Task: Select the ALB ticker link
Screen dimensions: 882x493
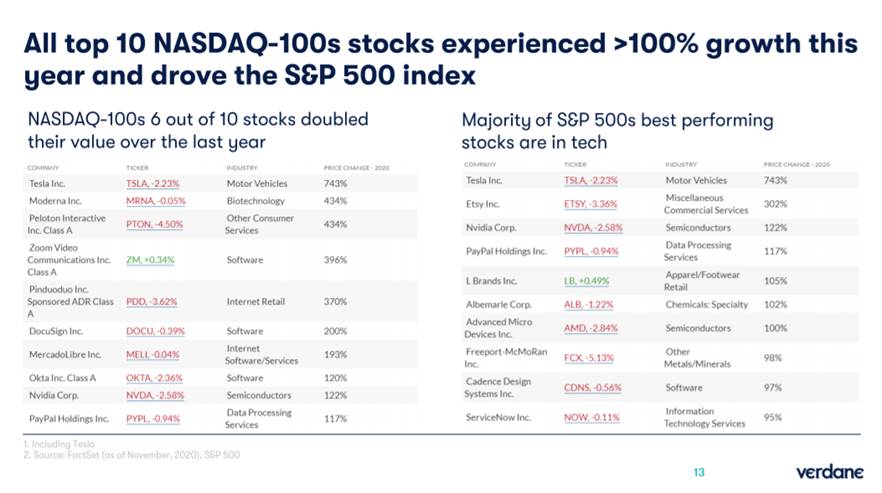Action: 589,304
